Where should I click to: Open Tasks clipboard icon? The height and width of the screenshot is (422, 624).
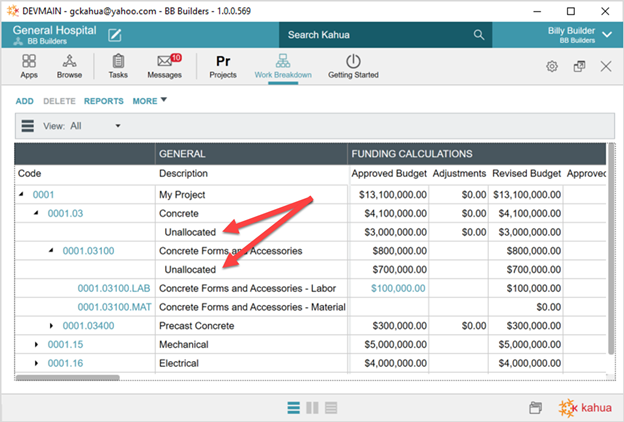tap(118, 66)
